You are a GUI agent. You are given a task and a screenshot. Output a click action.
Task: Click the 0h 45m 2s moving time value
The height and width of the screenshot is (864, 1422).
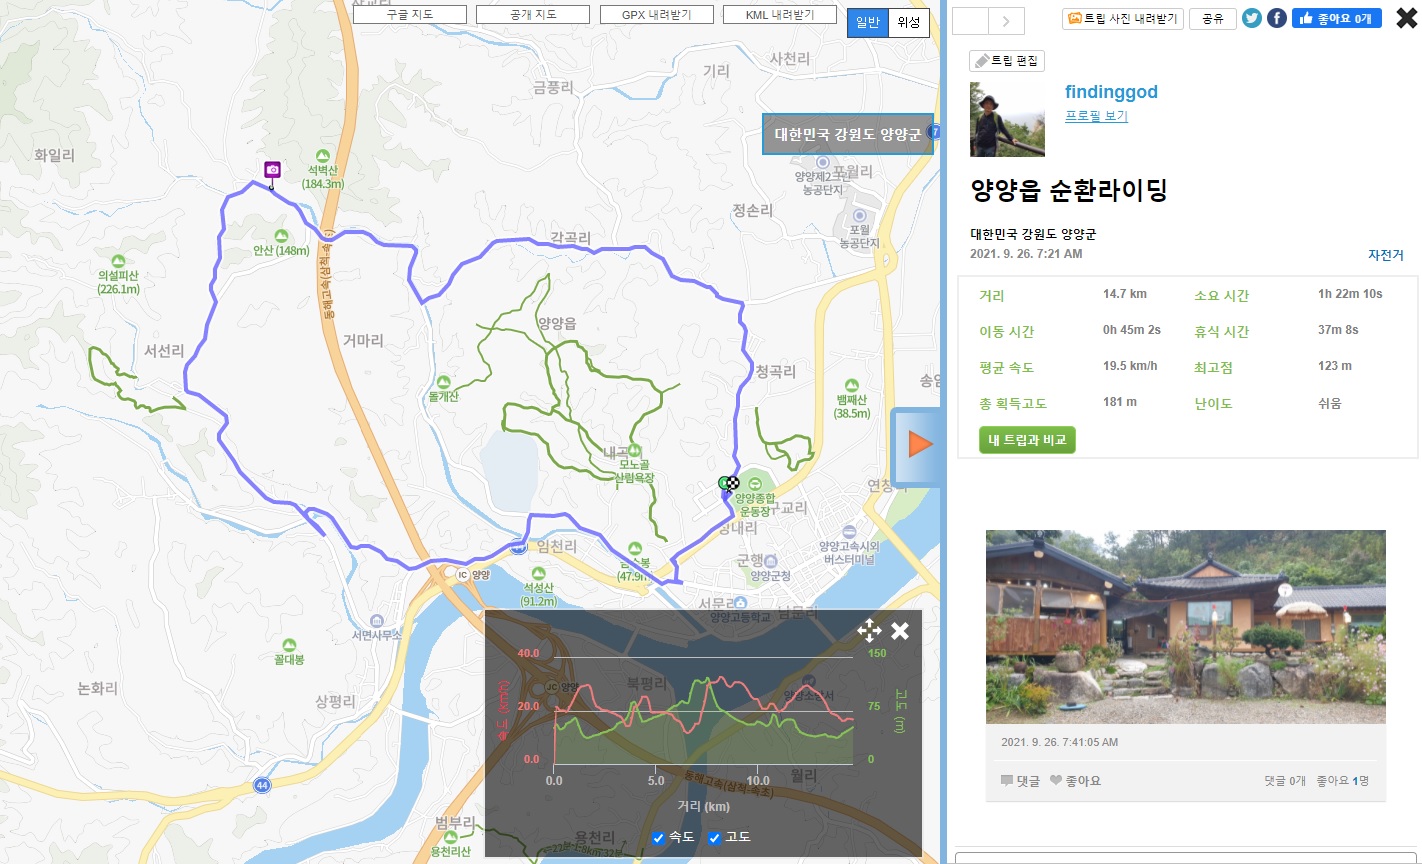tap(1132, 330)
